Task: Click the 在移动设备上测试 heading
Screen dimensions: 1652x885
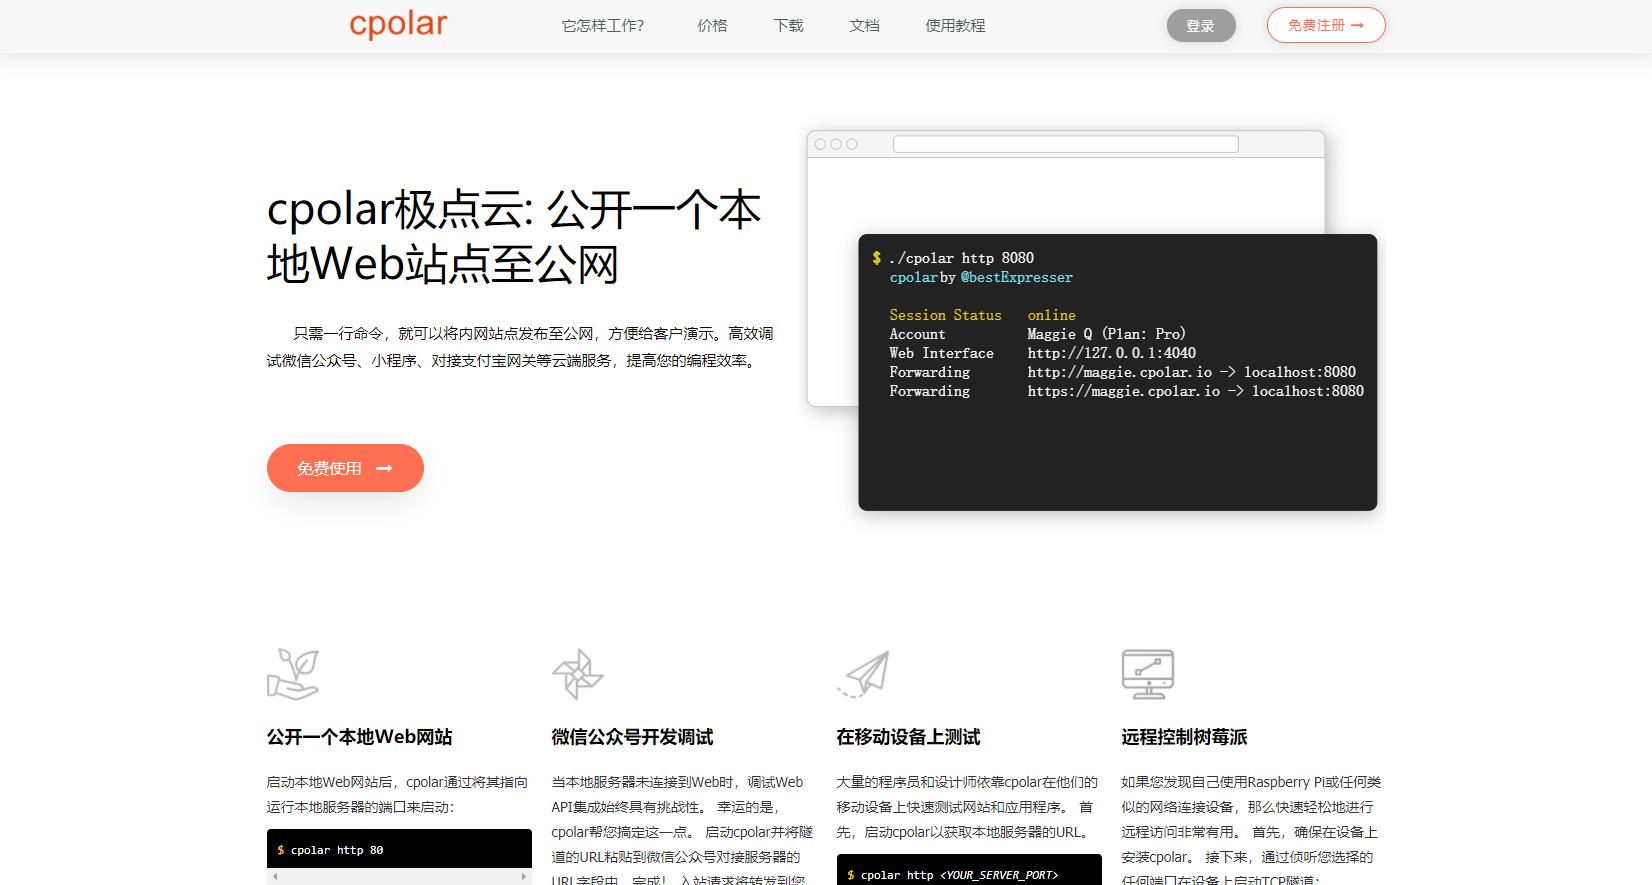Action: (x=908, y=737)
